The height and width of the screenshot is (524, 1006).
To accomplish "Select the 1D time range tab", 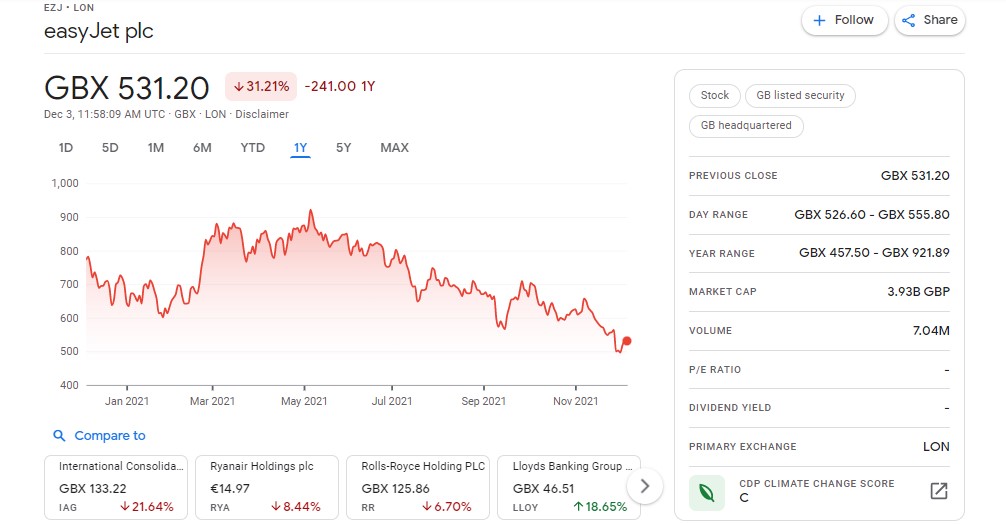I will click(x=65, y=148).
